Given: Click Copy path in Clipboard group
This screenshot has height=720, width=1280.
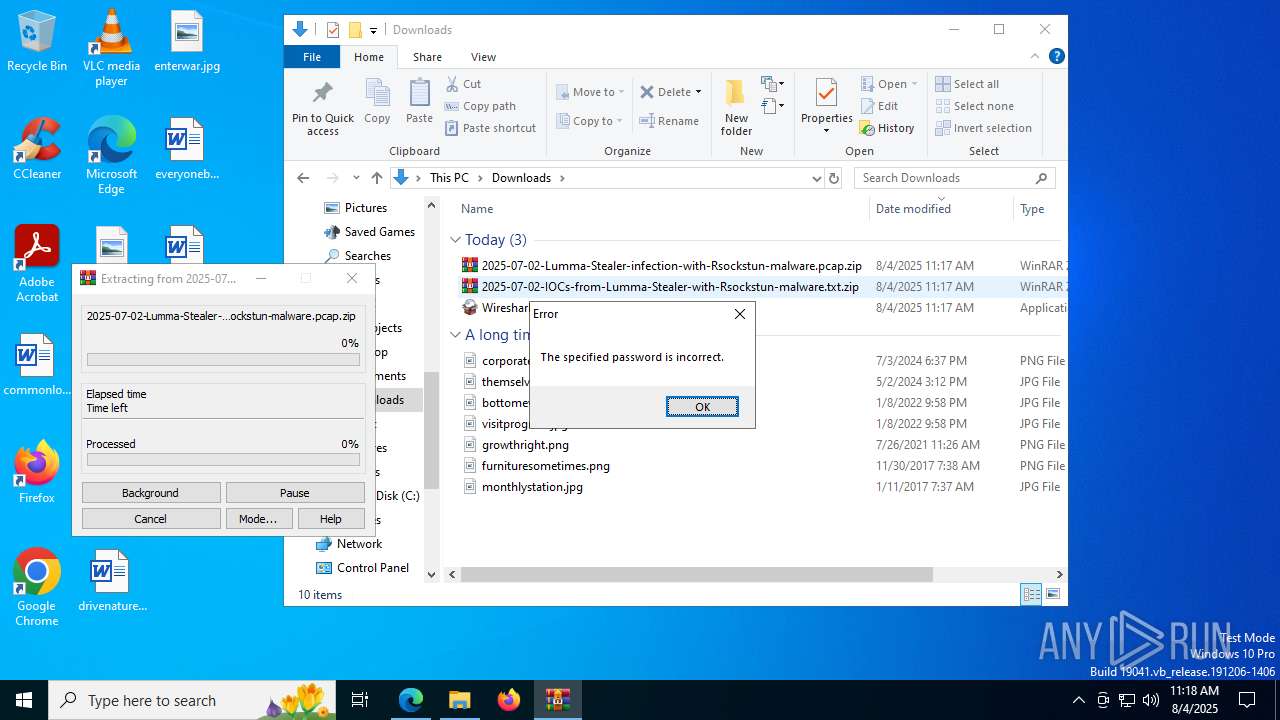Looking at the screenshot, I should click(480, 106).
